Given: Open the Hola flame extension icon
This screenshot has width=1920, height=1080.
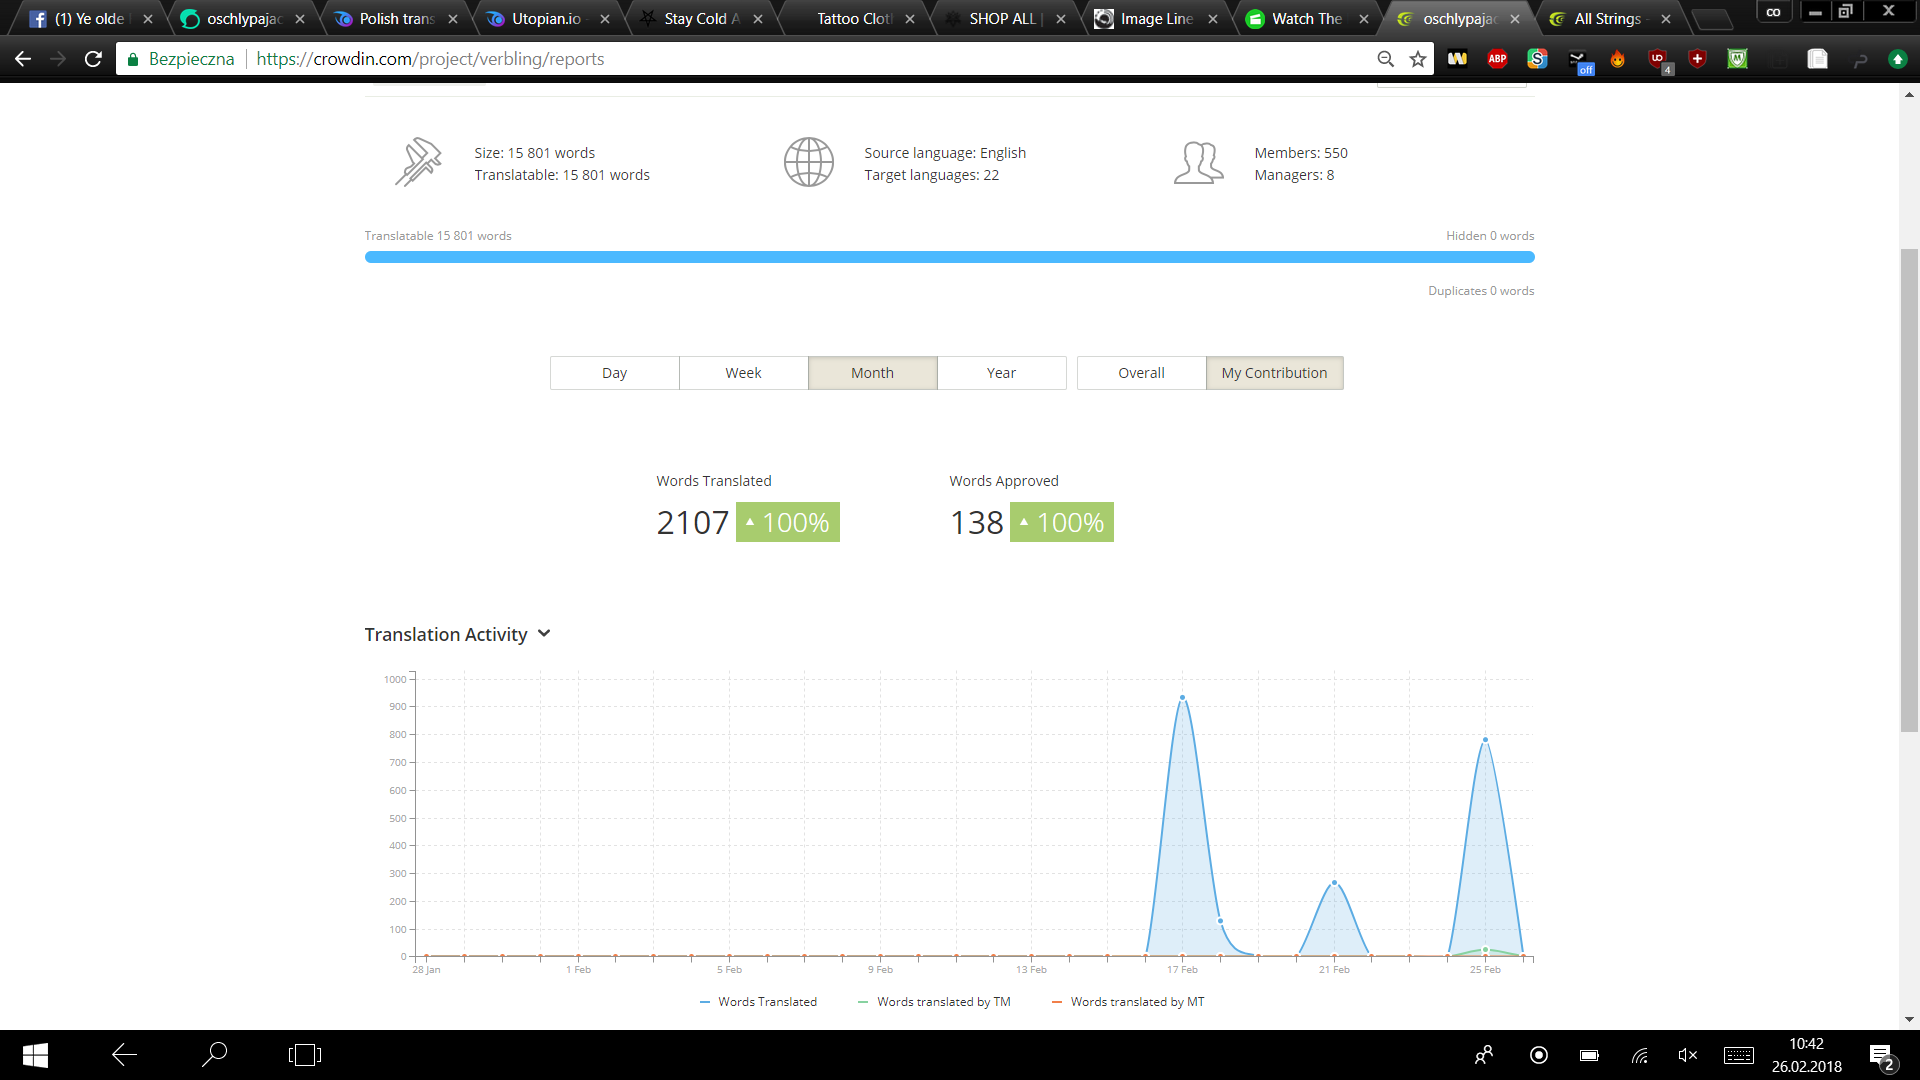Looking at the screenshot, I should click(1618, 60).
